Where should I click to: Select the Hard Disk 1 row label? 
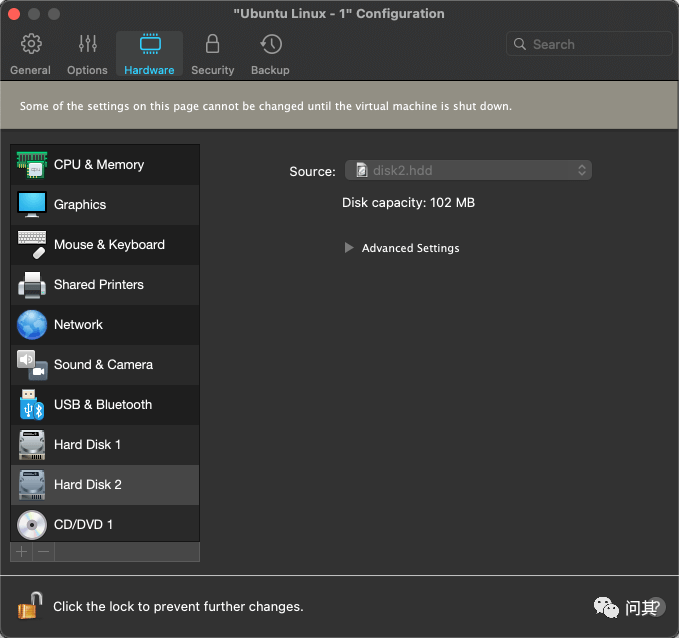(x=87, y=445)
